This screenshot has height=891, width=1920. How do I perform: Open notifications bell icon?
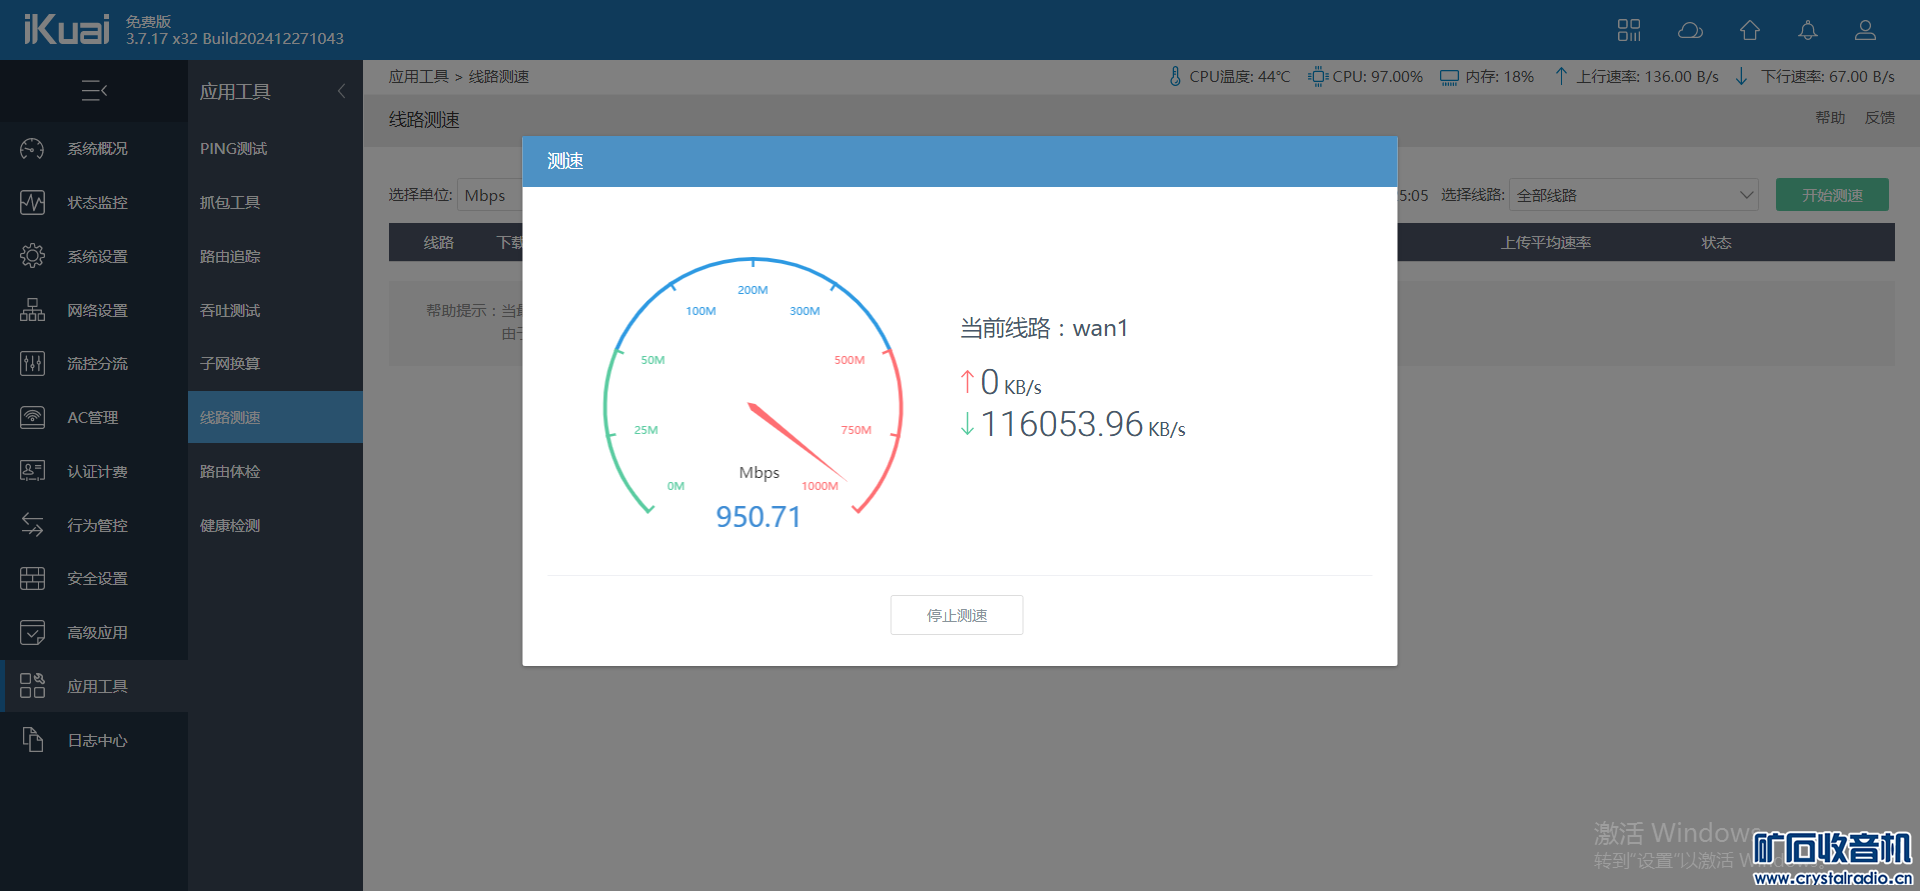1807,30
